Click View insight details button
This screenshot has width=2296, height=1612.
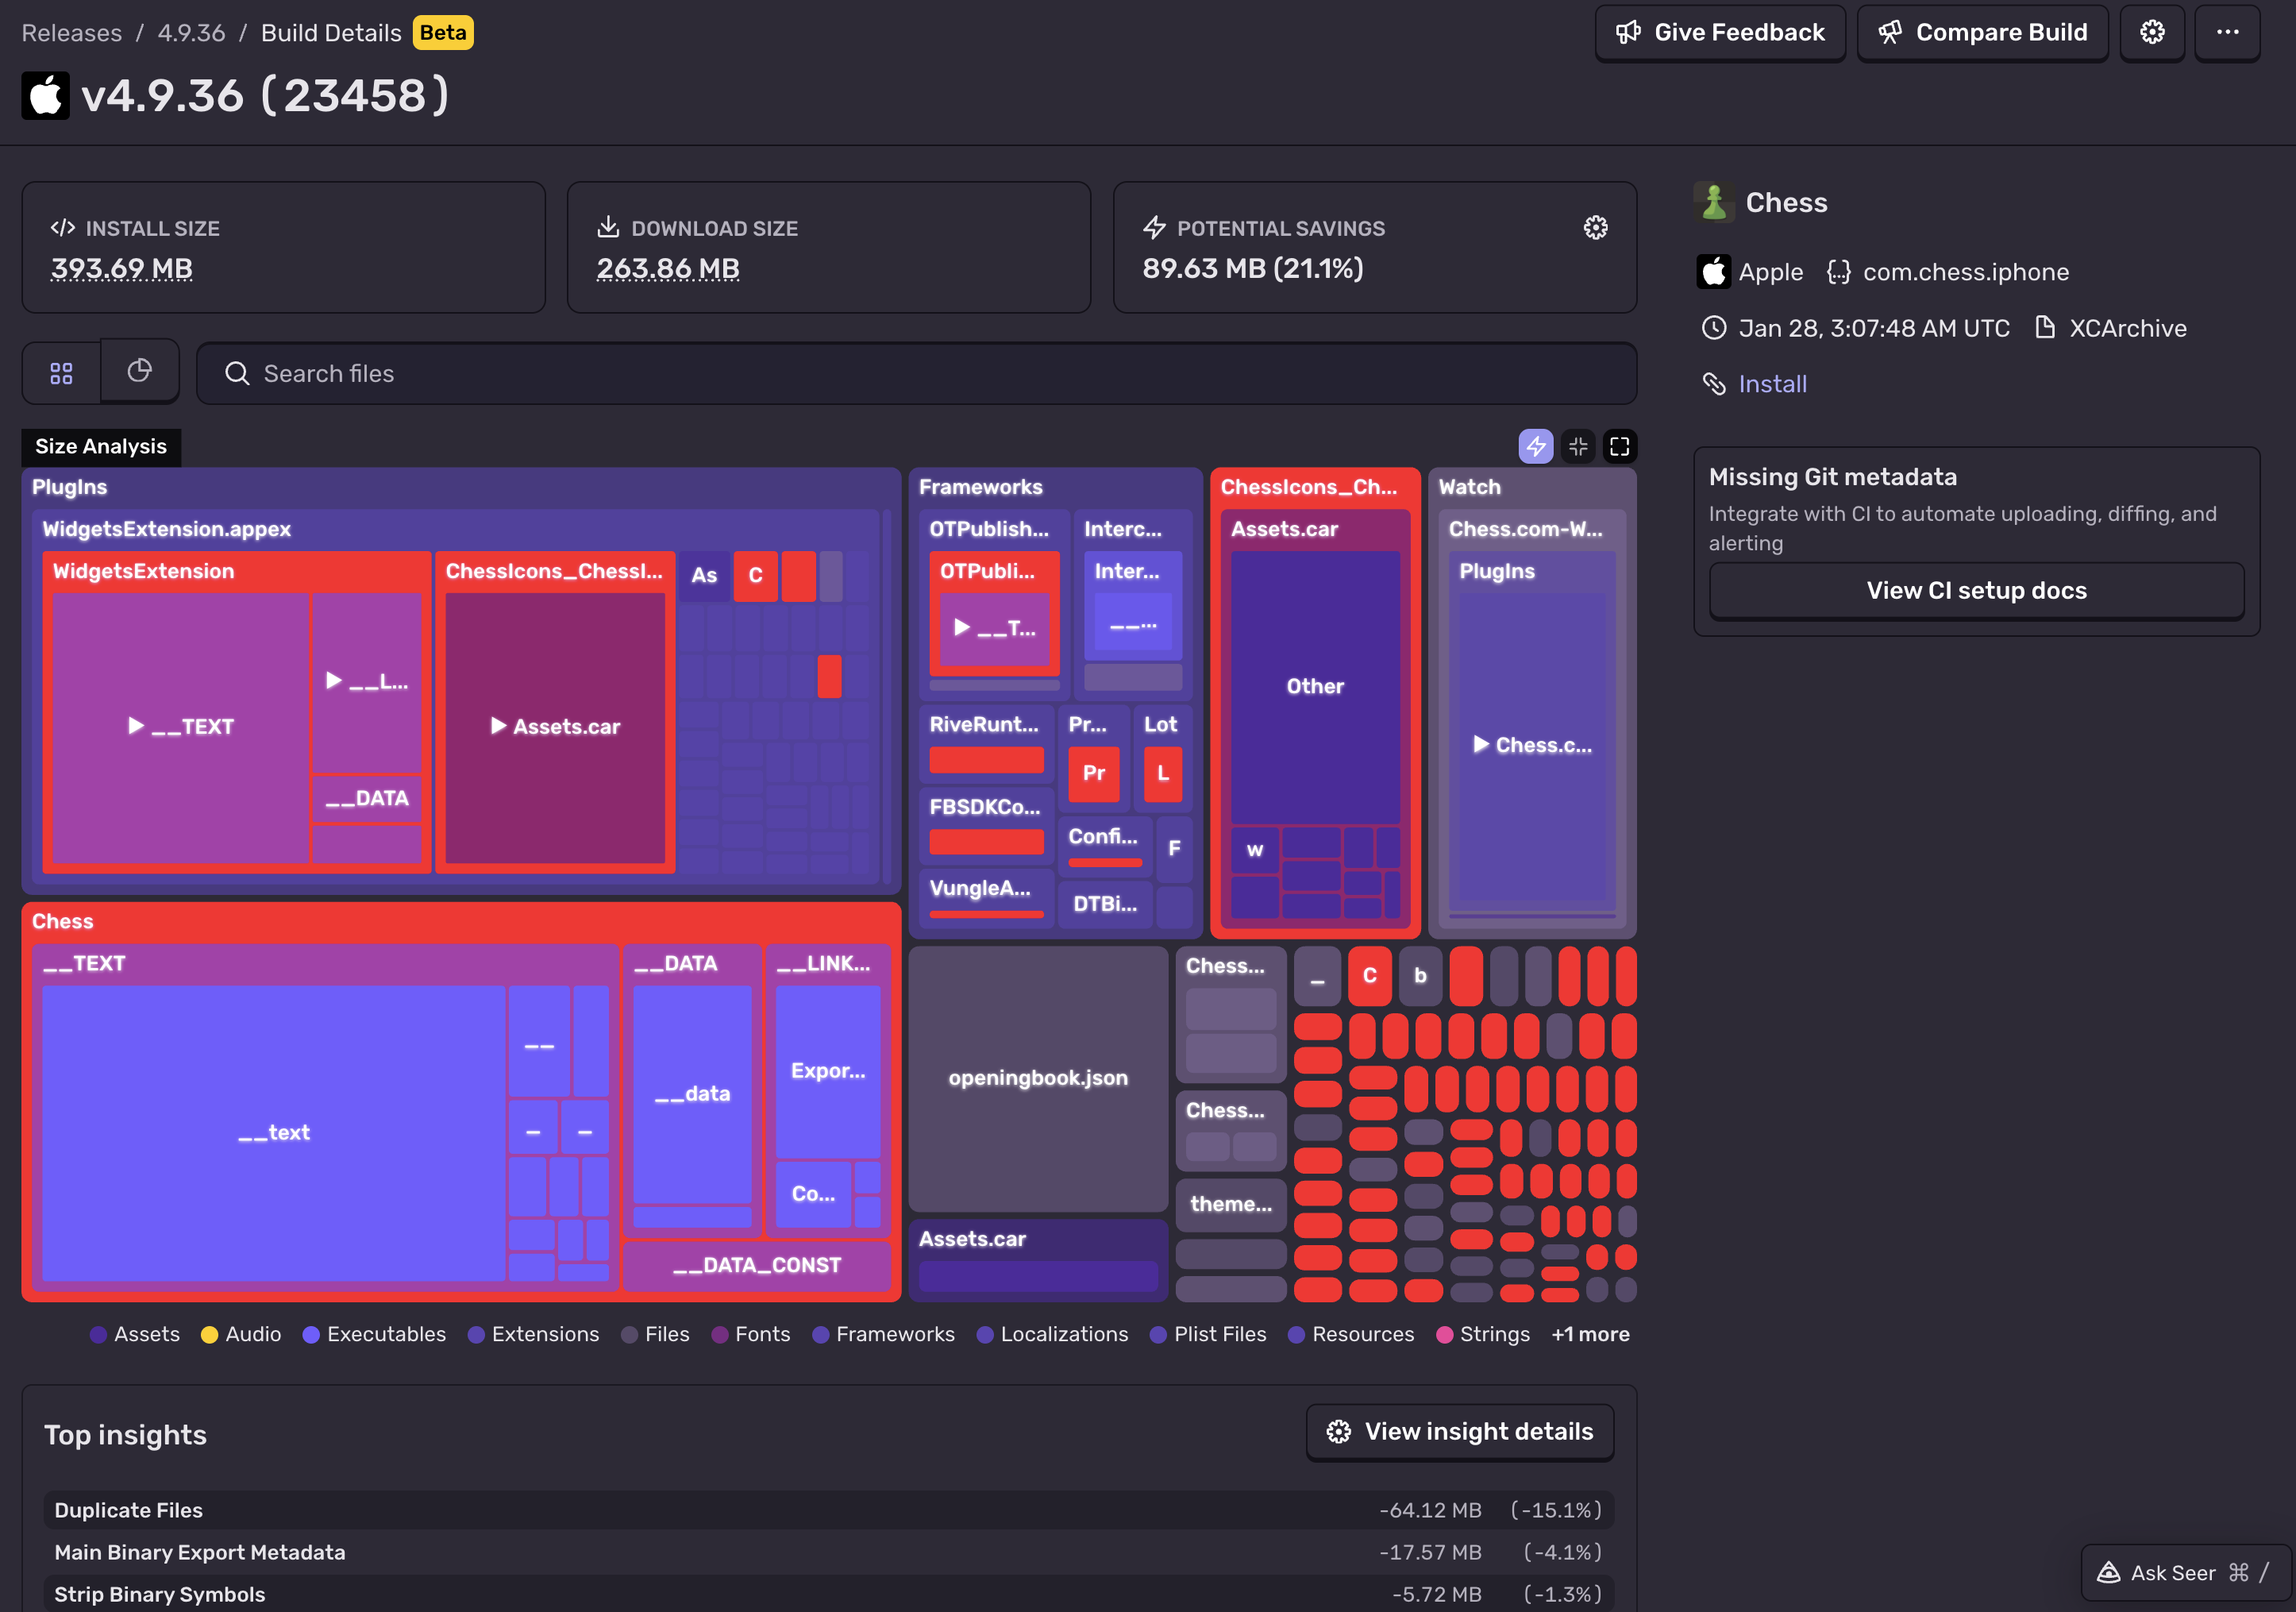coord(1459,1432)
